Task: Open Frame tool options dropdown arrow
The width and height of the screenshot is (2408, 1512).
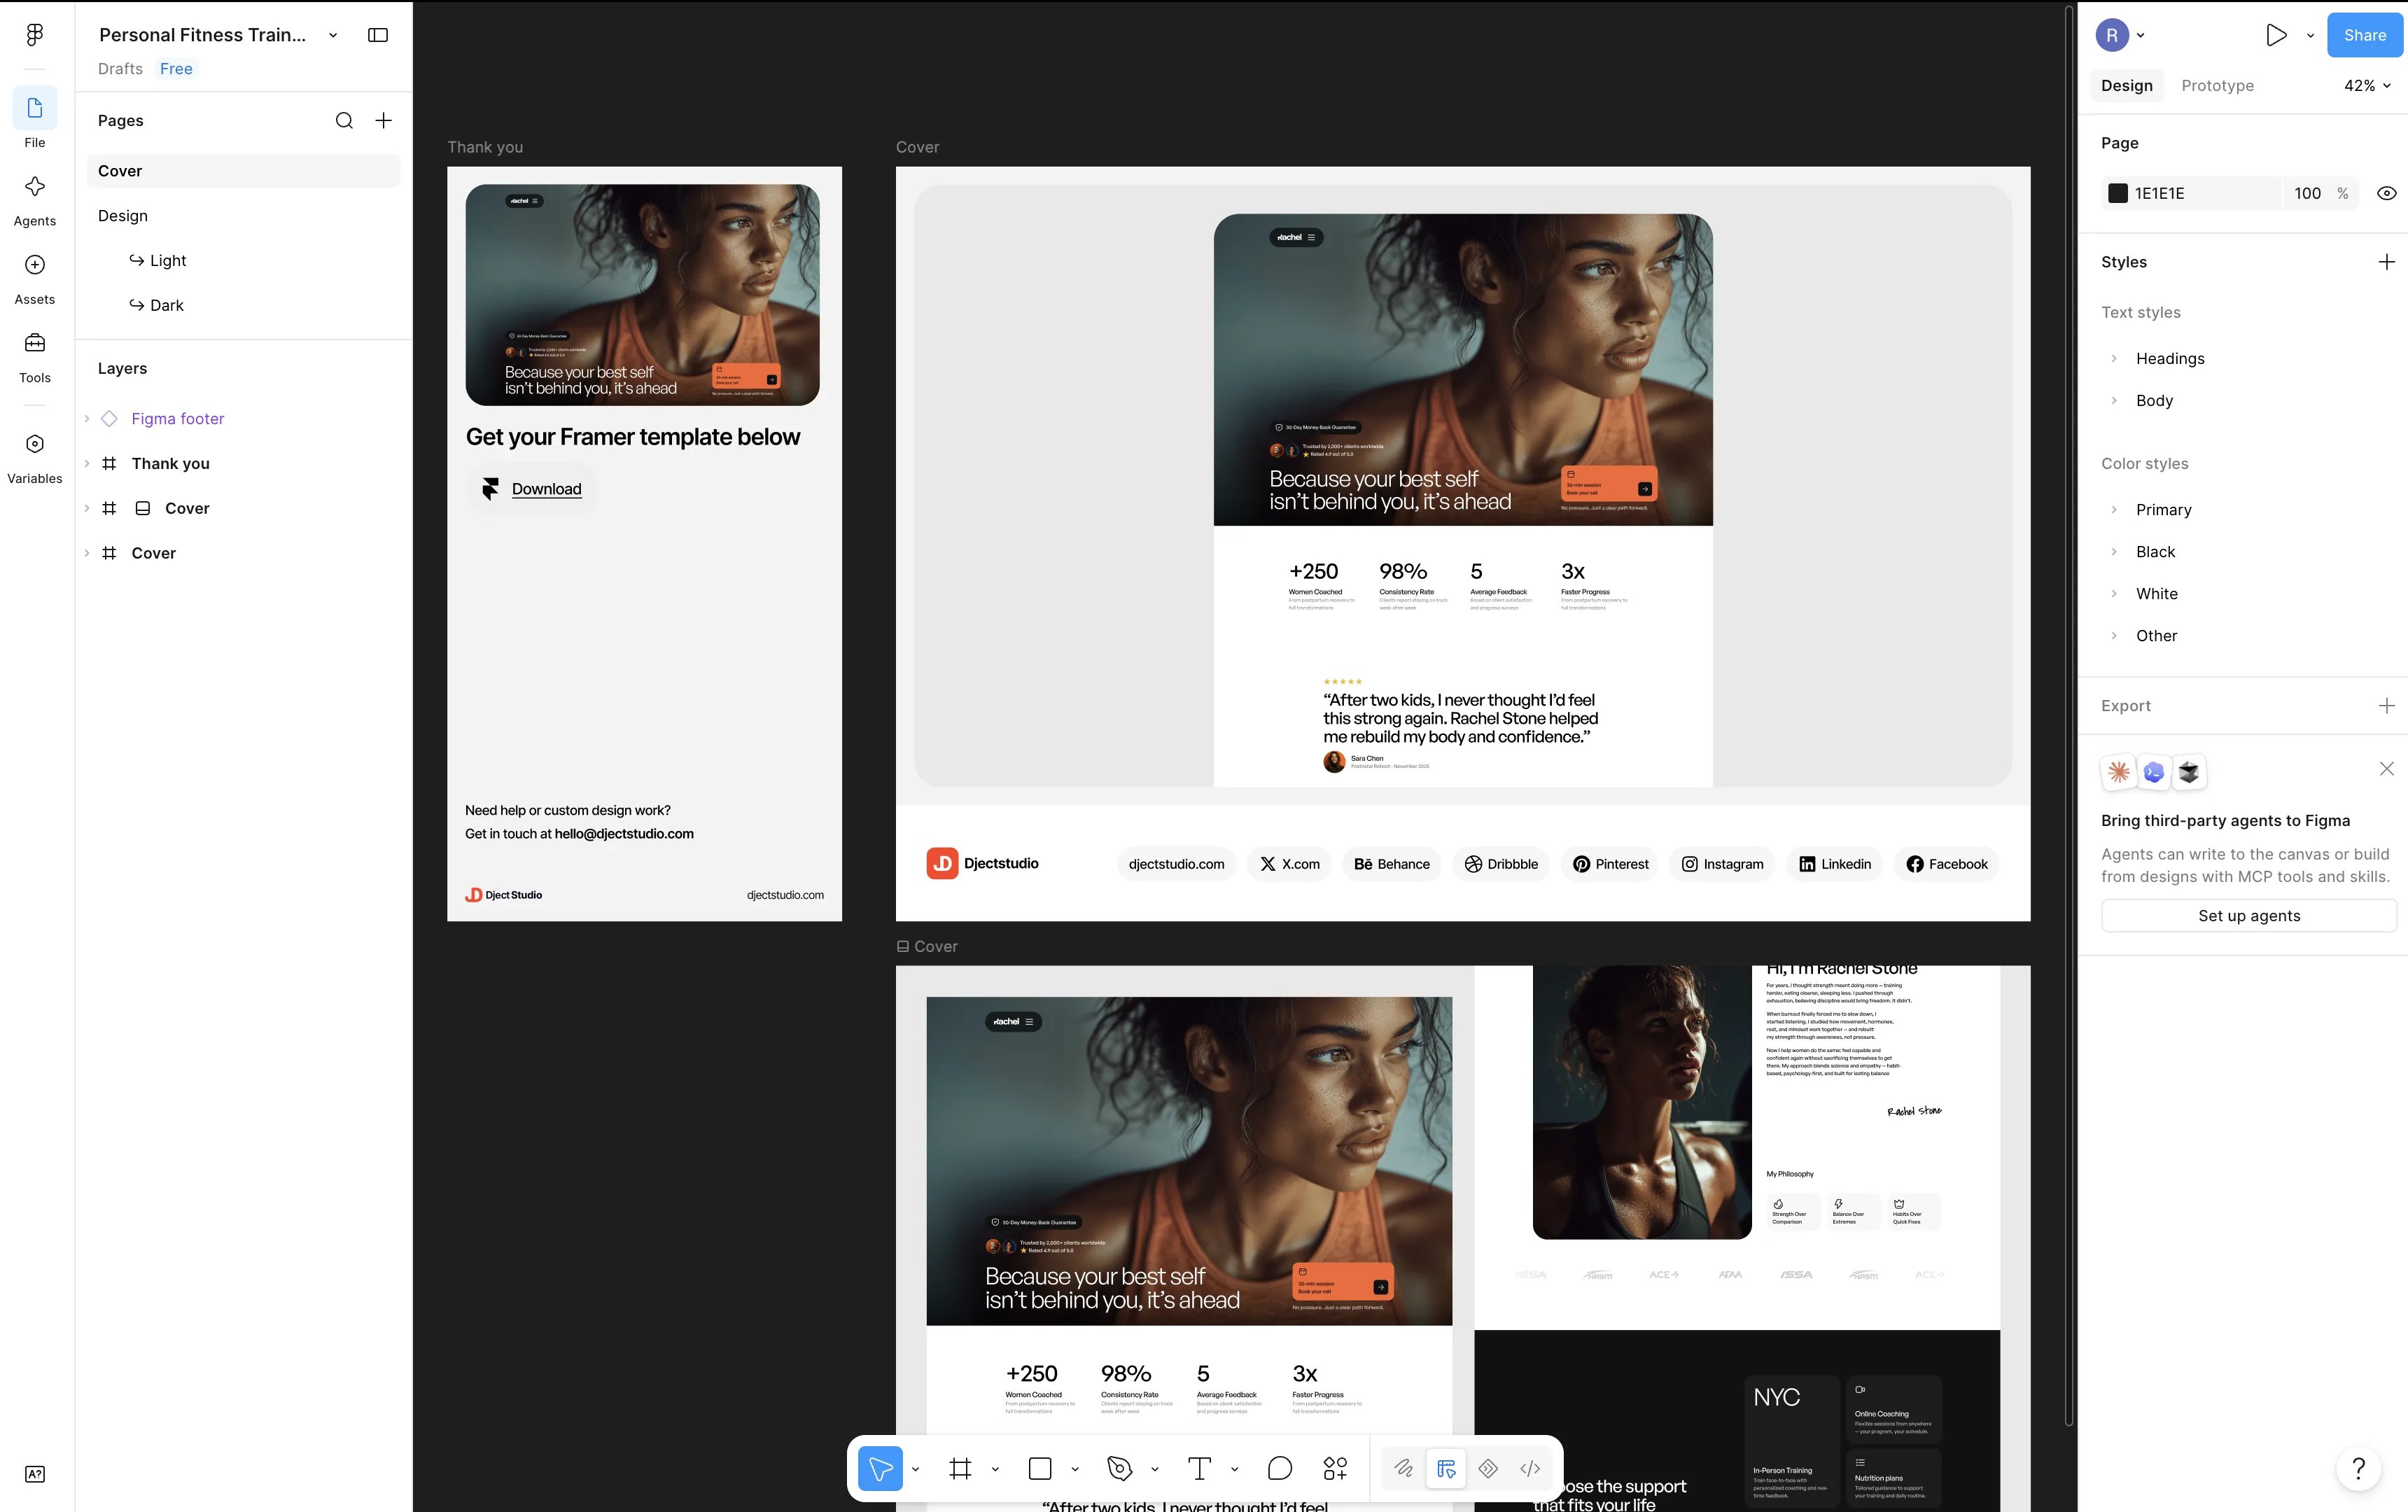Action: pos(995,1469)
